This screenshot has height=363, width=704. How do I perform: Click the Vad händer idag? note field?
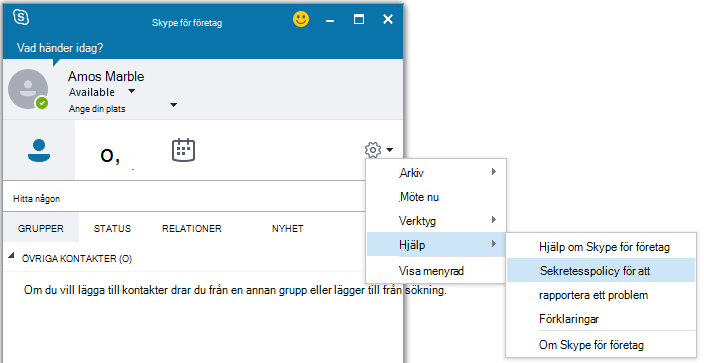point(60,48)
